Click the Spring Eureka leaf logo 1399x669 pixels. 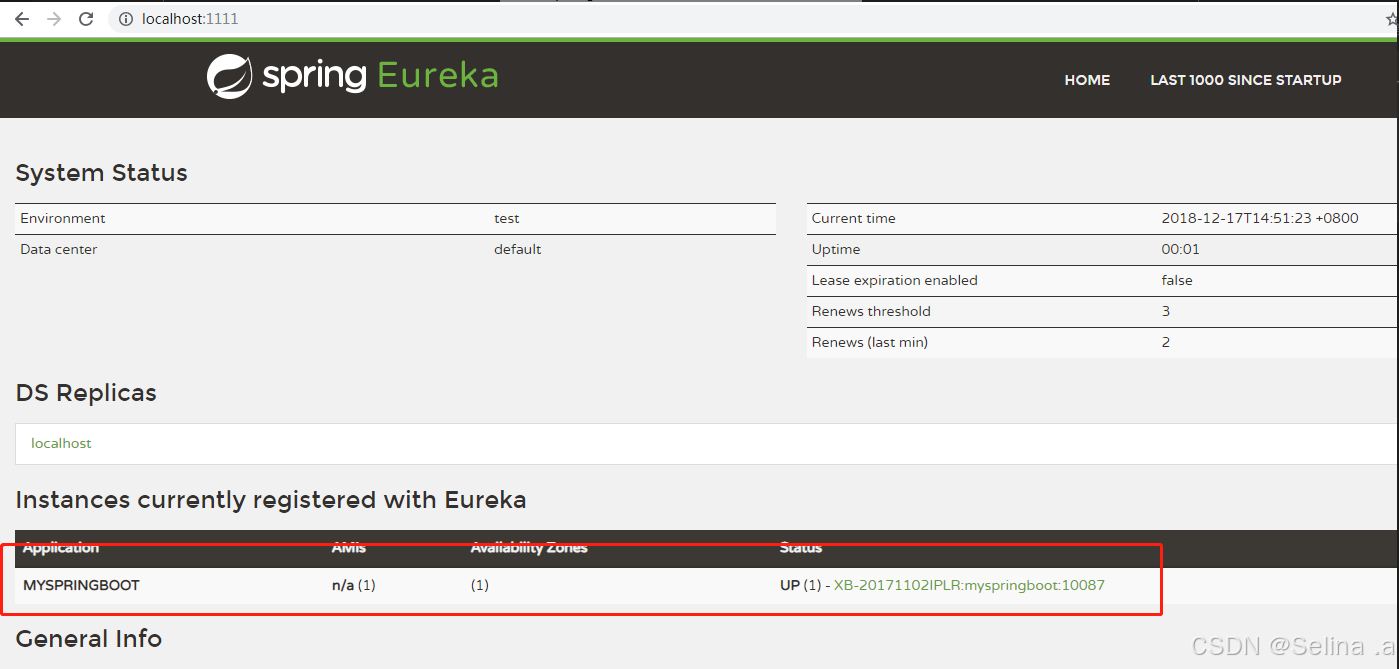pos(228,76)
